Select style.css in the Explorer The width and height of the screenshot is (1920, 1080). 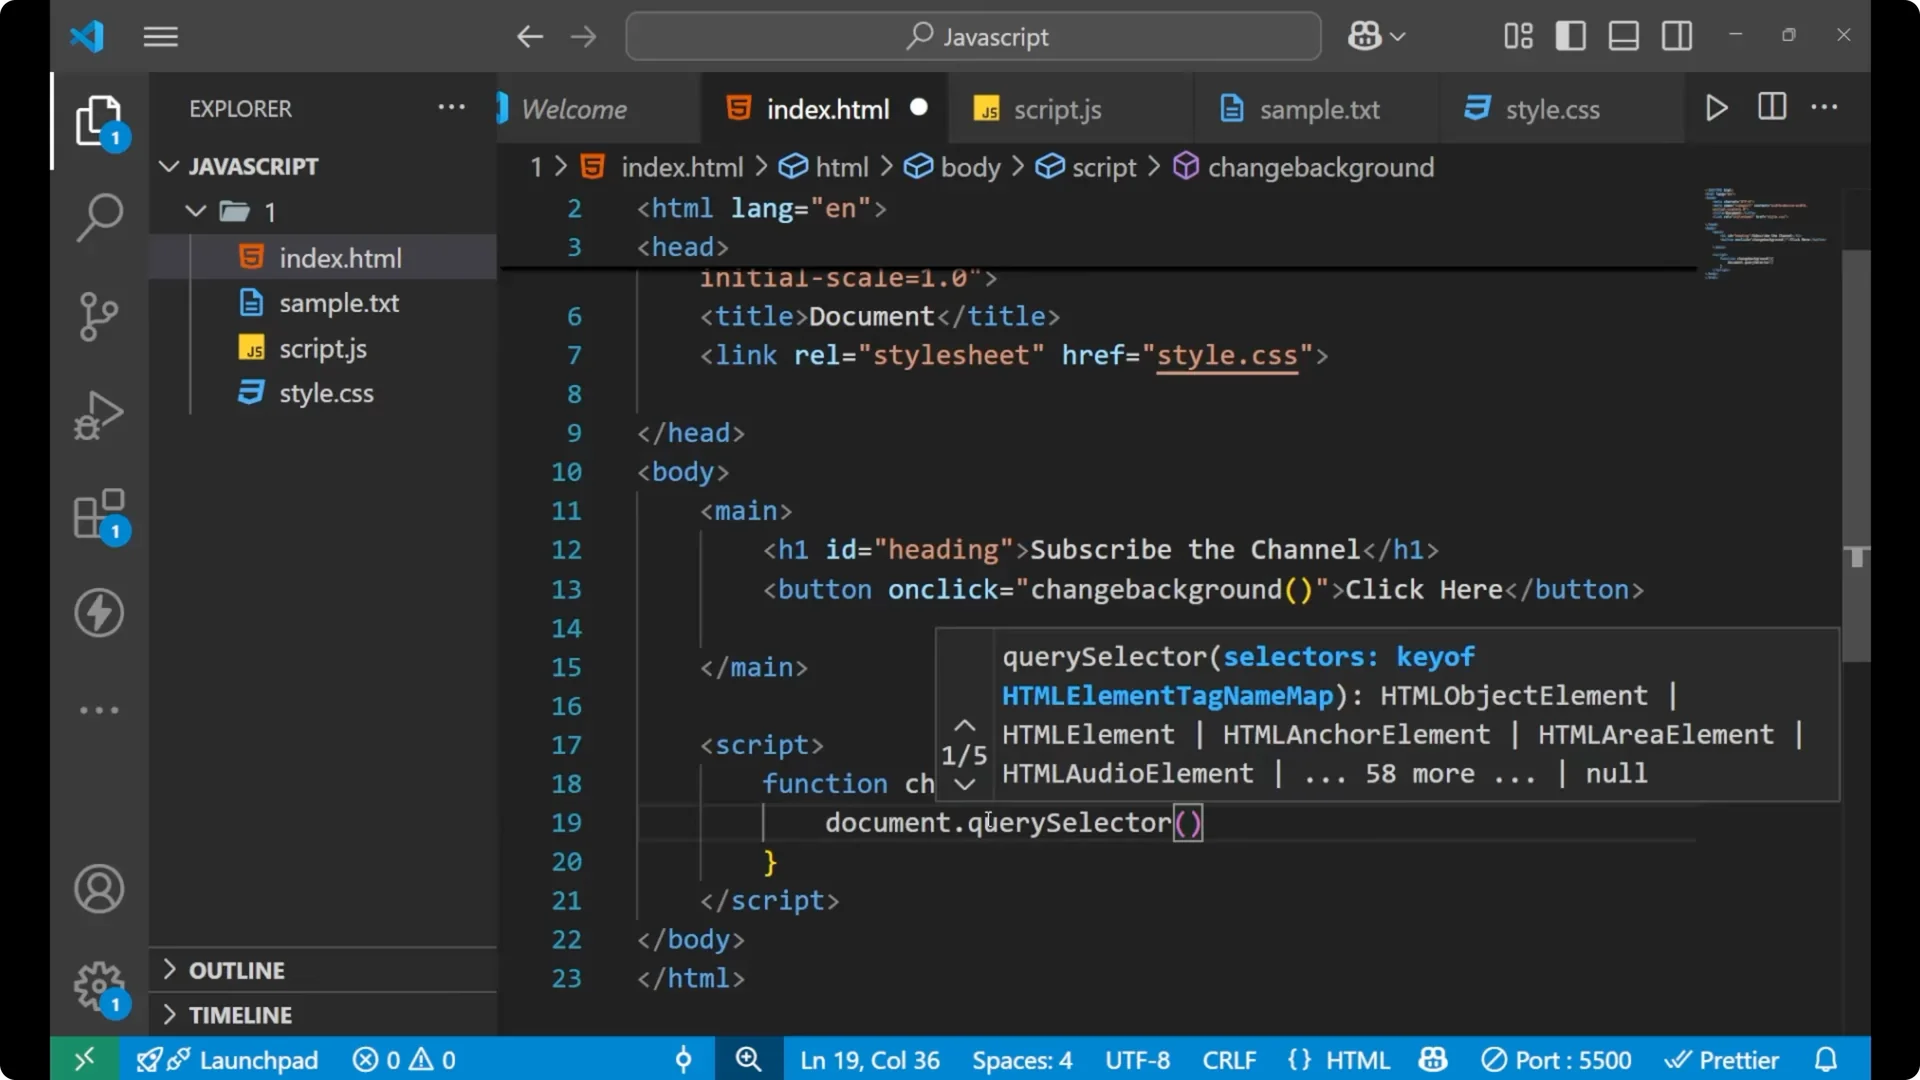click(x=326, y=392)
